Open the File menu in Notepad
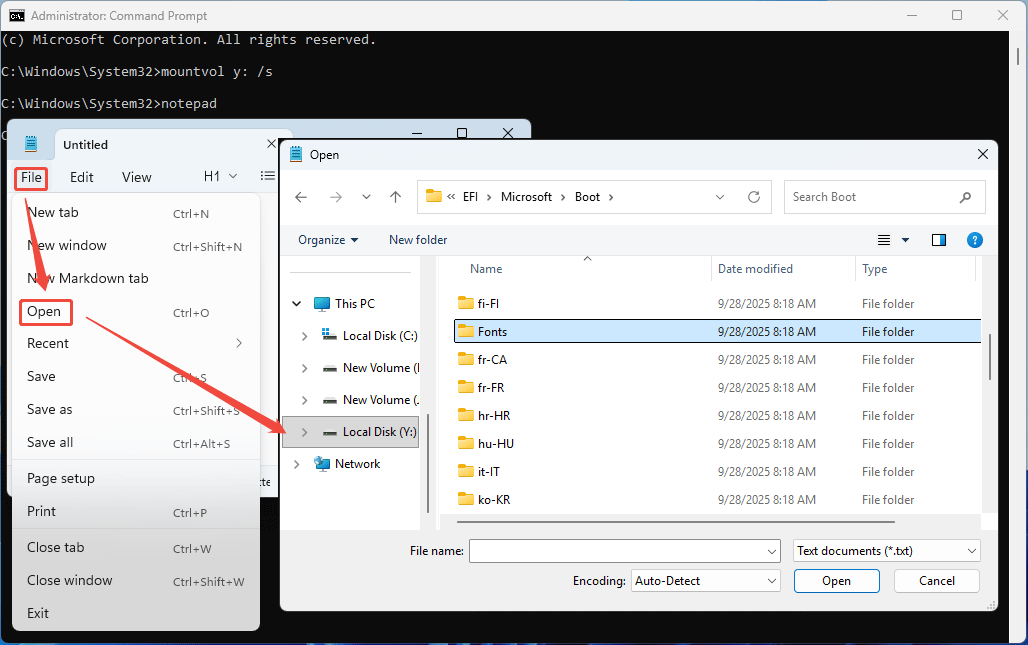 coord(30,177)
